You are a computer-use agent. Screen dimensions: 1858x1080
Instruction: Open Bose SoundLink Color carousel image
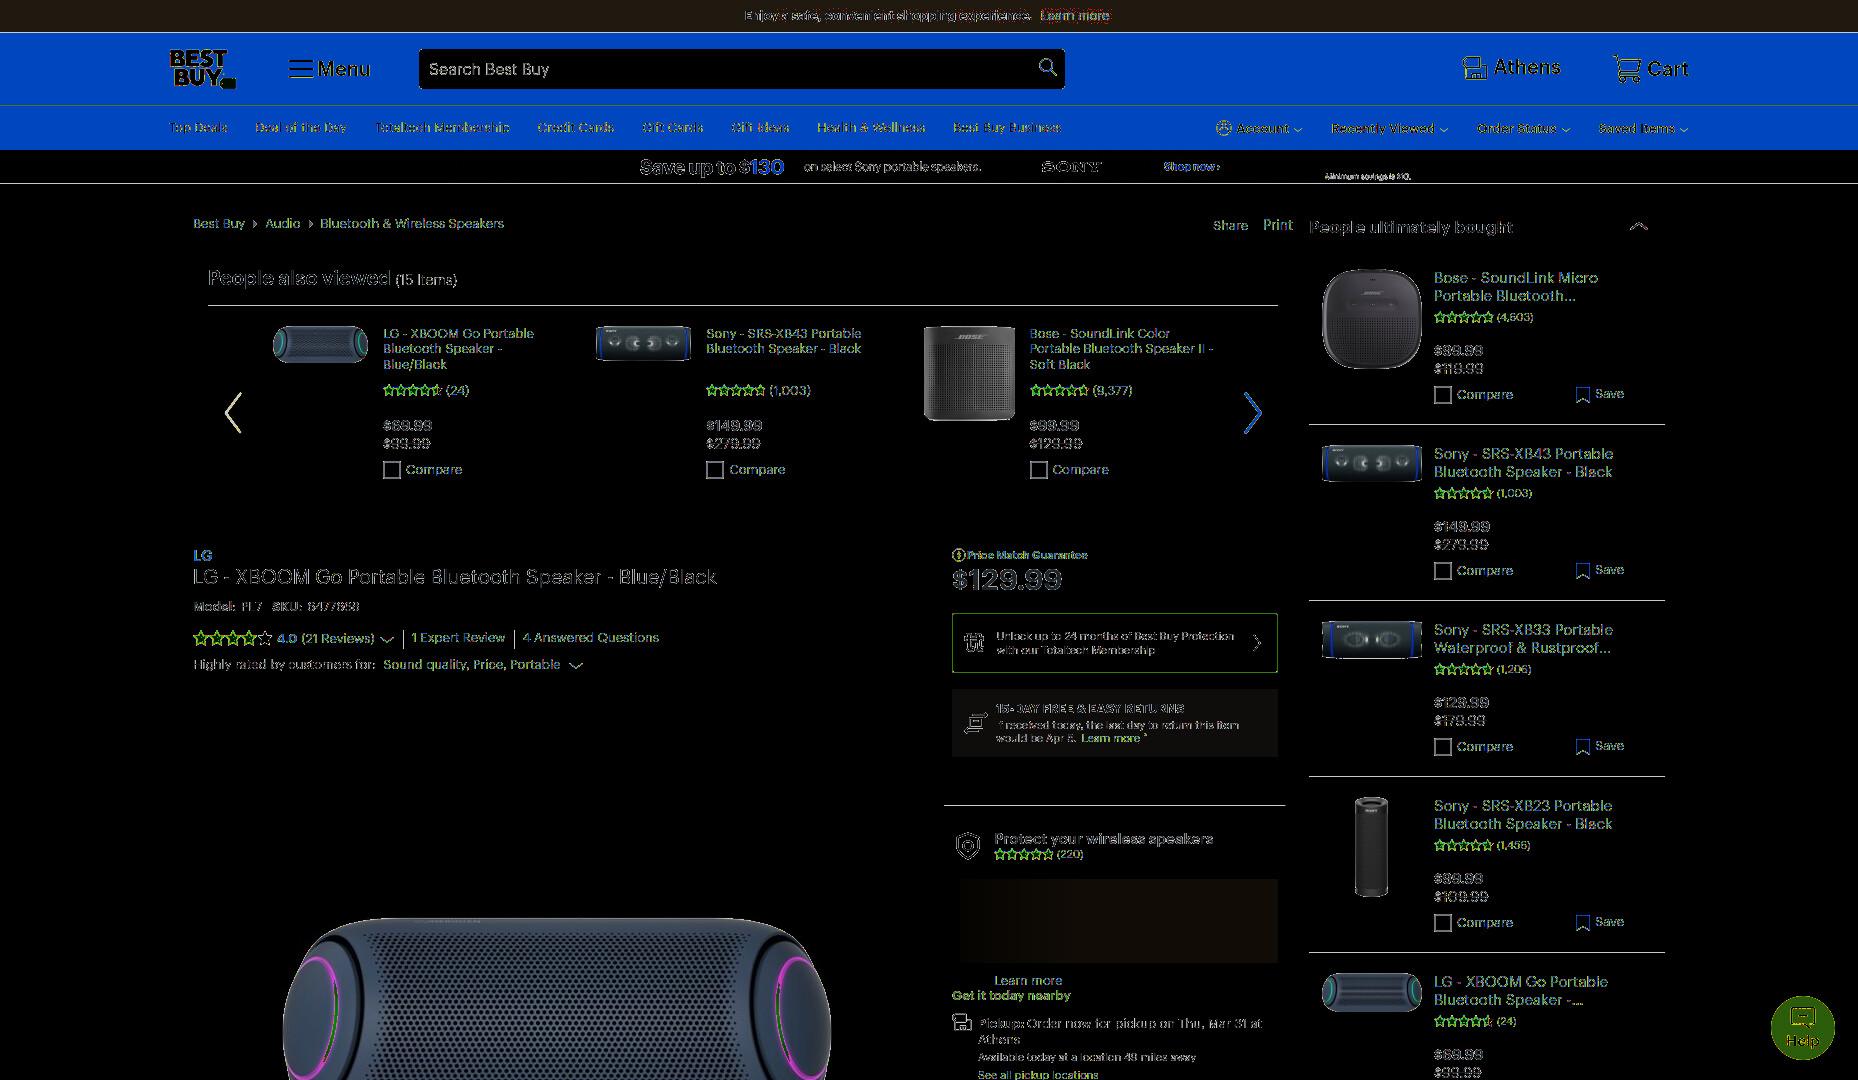[969, 373]
